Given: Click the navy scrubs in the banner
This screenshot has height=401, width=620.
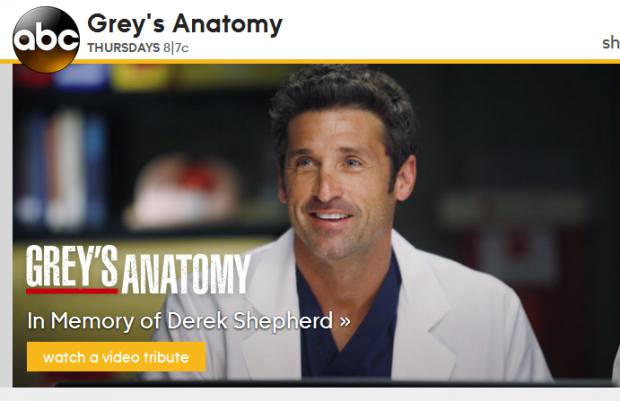Looking at the screenshot, I should click(x=348, y=324).
